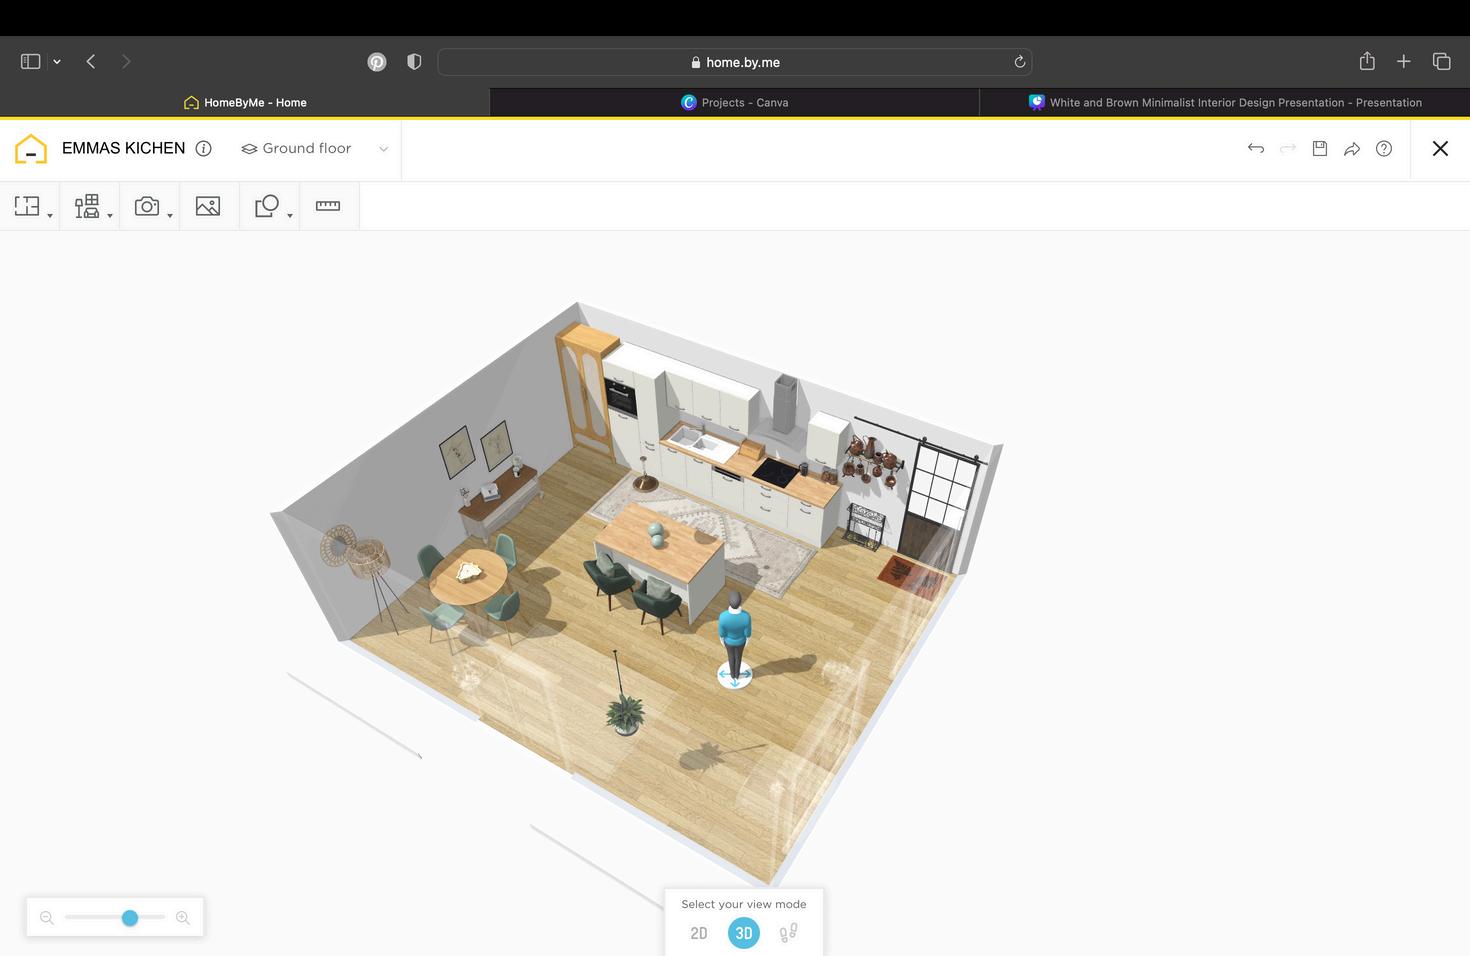This screenshot has height=956, width=1470.
Task: Show the Safari tab overview
Action: [x=1442, y=62]
